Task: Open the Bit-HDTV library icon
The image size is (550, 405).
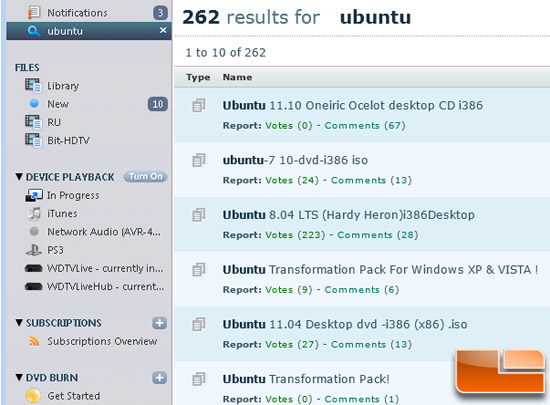Action: click(34, 140)
